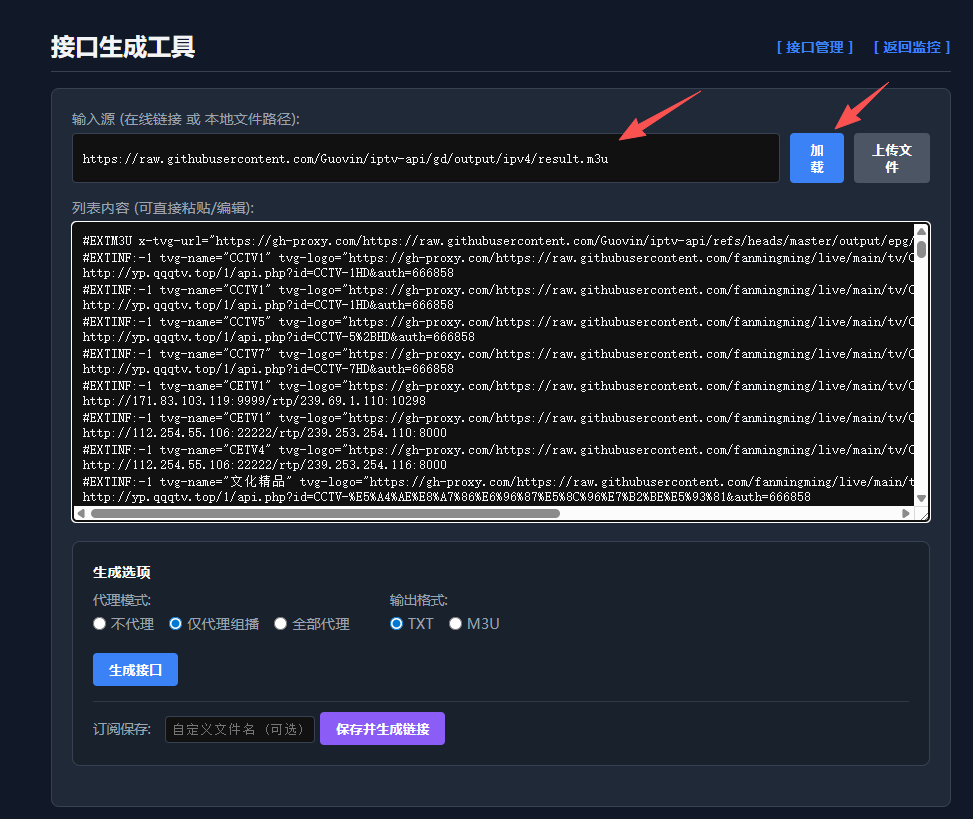Set output format to TXT

click(x=396, y=623)
